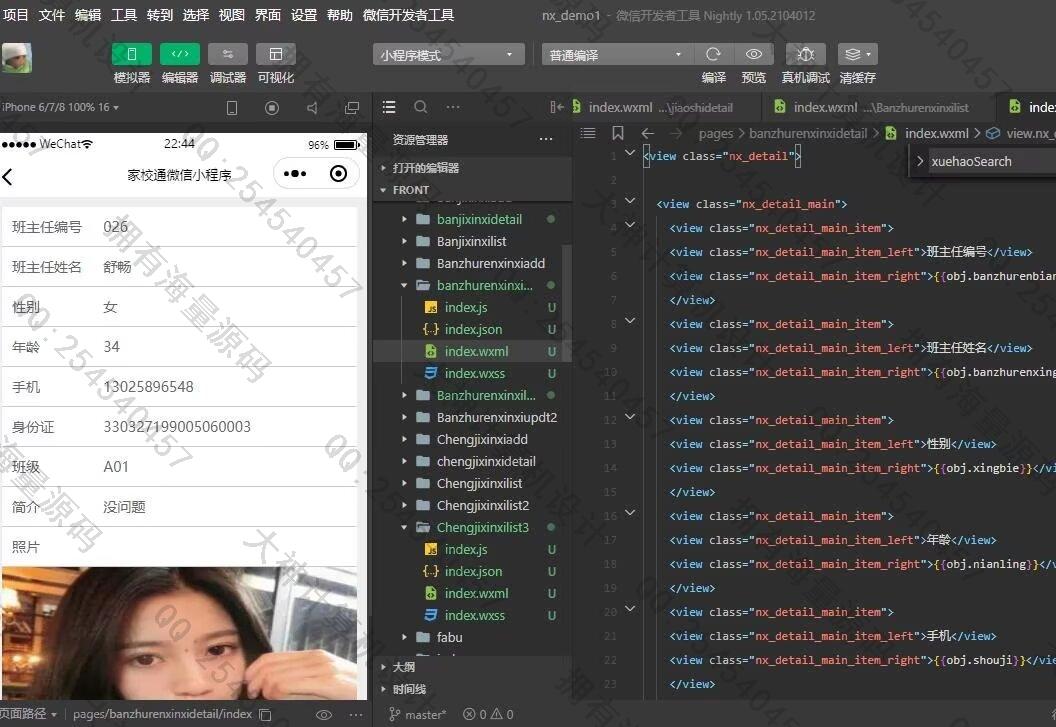Copy page path icon in status bar

pos(265,714)
